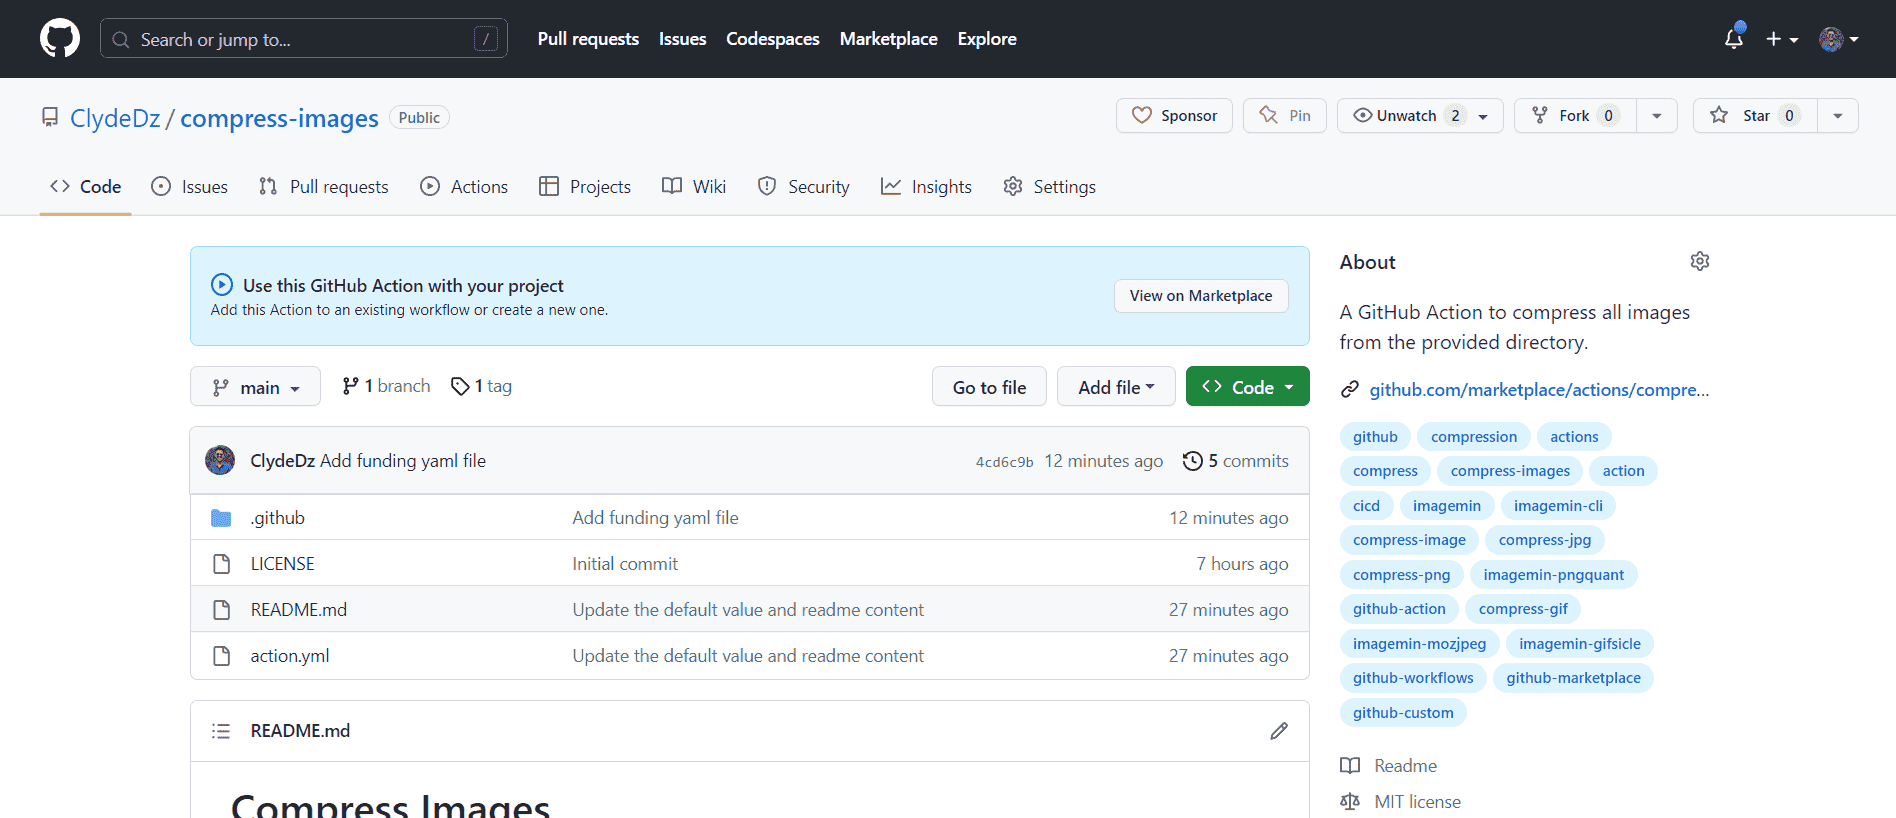Open the Projects tab
This screenshot has width=1896, height=818.
click(585, 187)
